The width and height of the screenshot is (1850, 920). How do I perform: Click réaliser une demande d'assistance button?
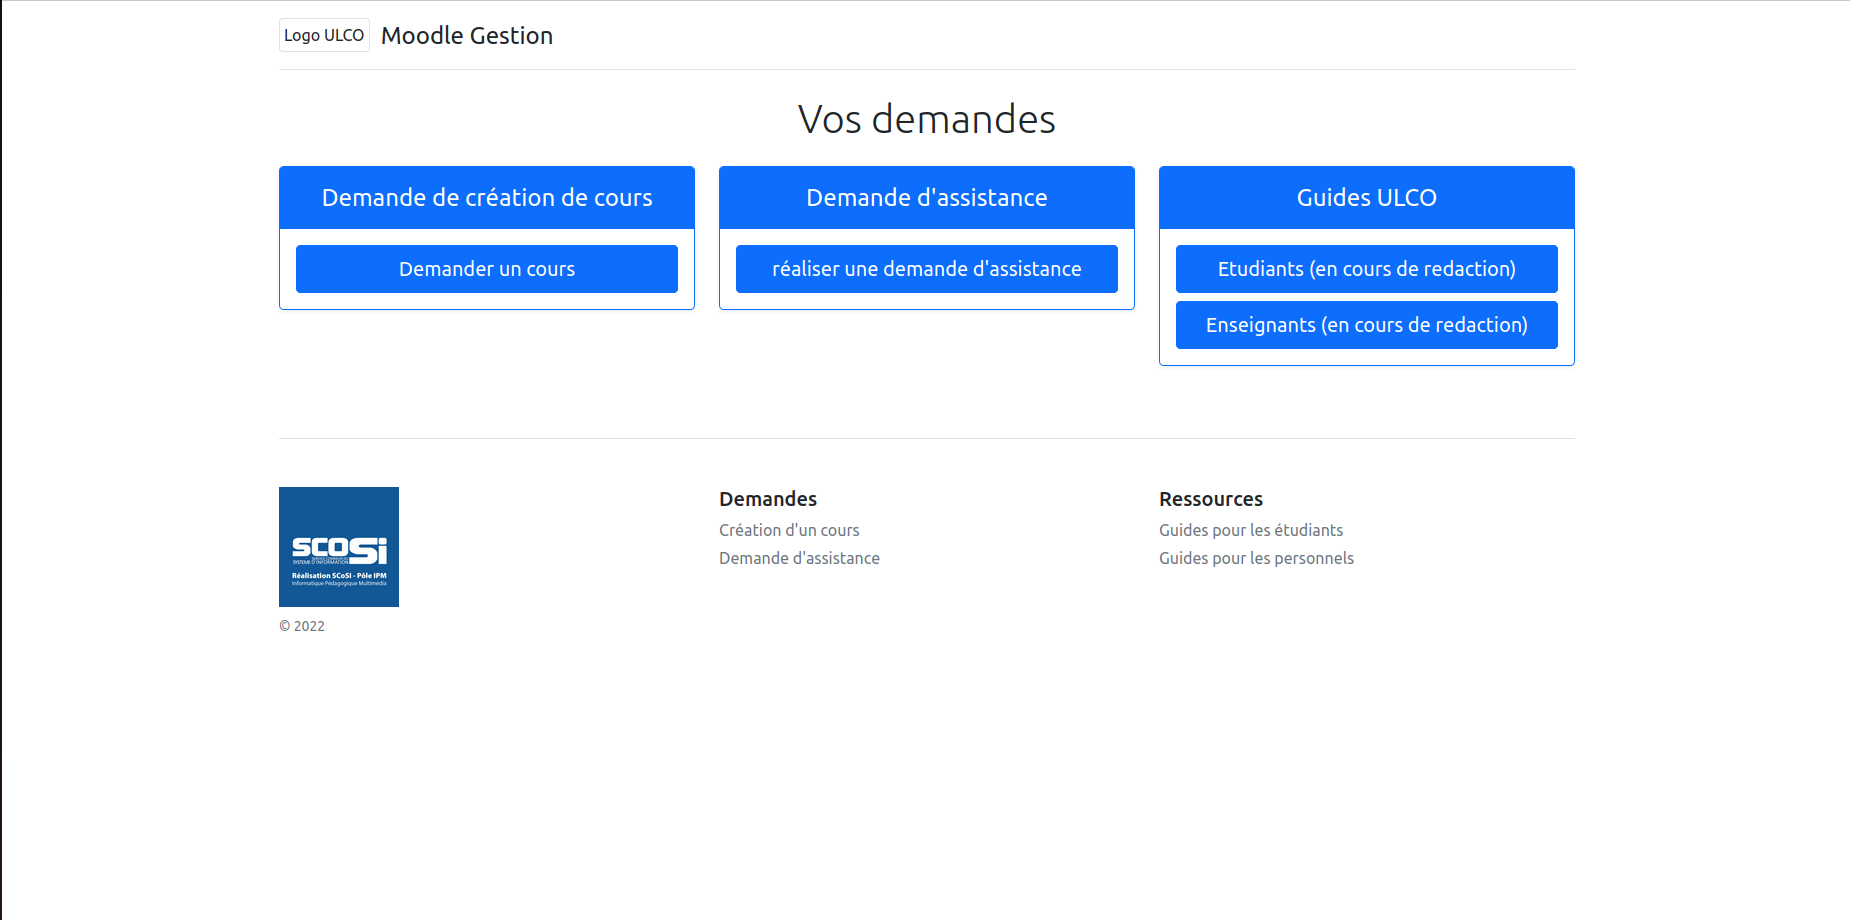point(926,269)
